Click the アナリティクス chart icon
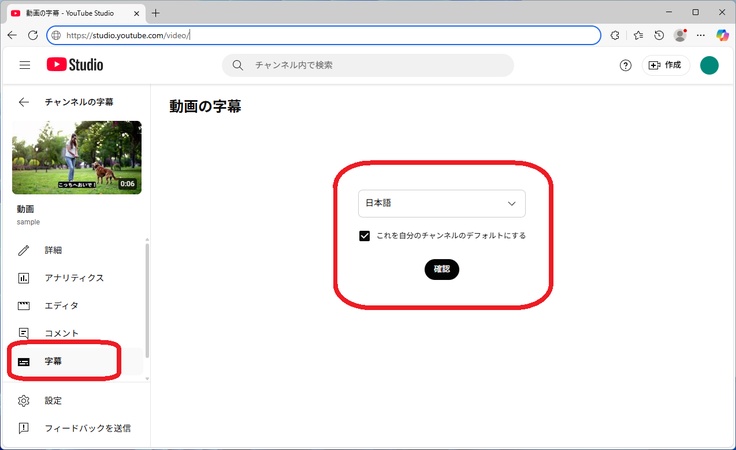The width and height of the screenshot is (736, 450). pos(23,278)
